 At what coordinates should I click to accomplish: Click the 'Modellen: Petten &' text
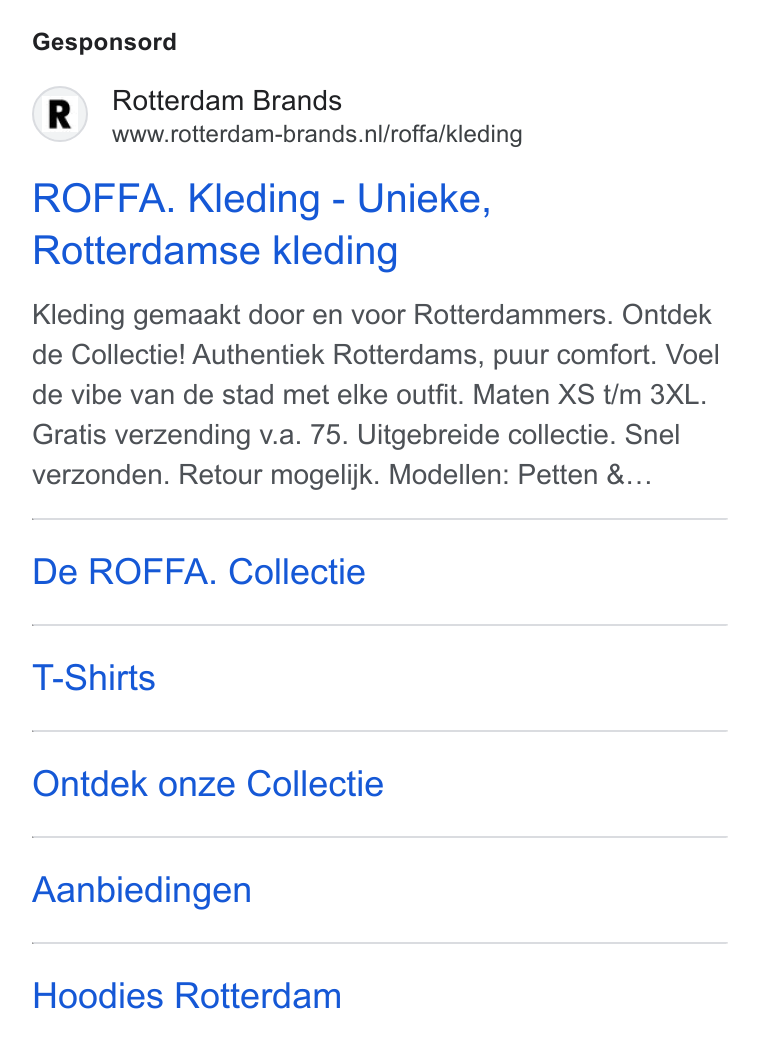(507, 475)
